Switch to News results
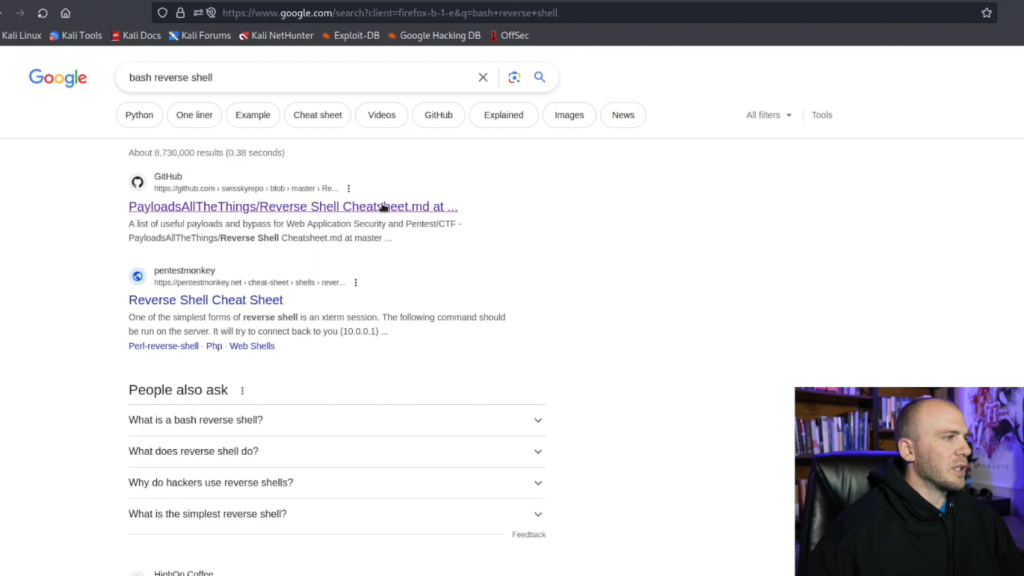This screenshot has width=1024, height=576. coord(623,115)
